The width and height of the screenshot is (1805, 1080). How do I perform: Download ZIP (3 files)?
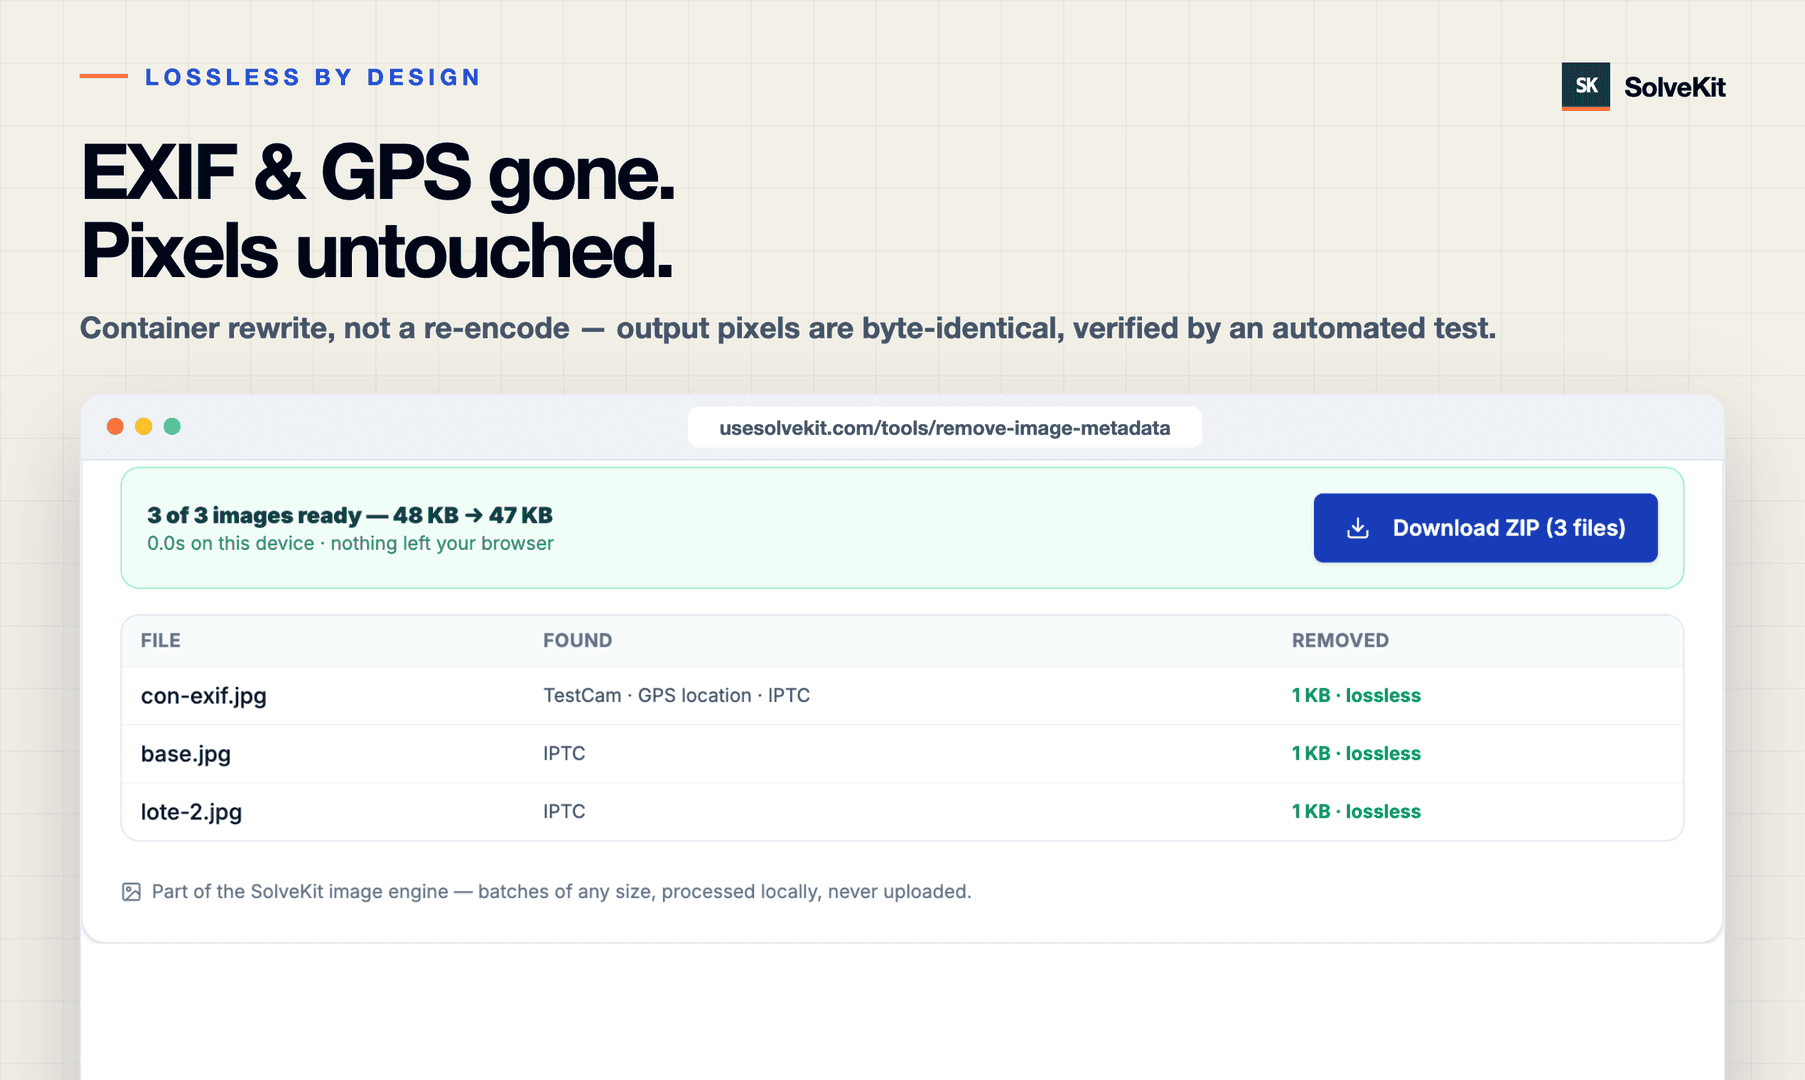1485,528
